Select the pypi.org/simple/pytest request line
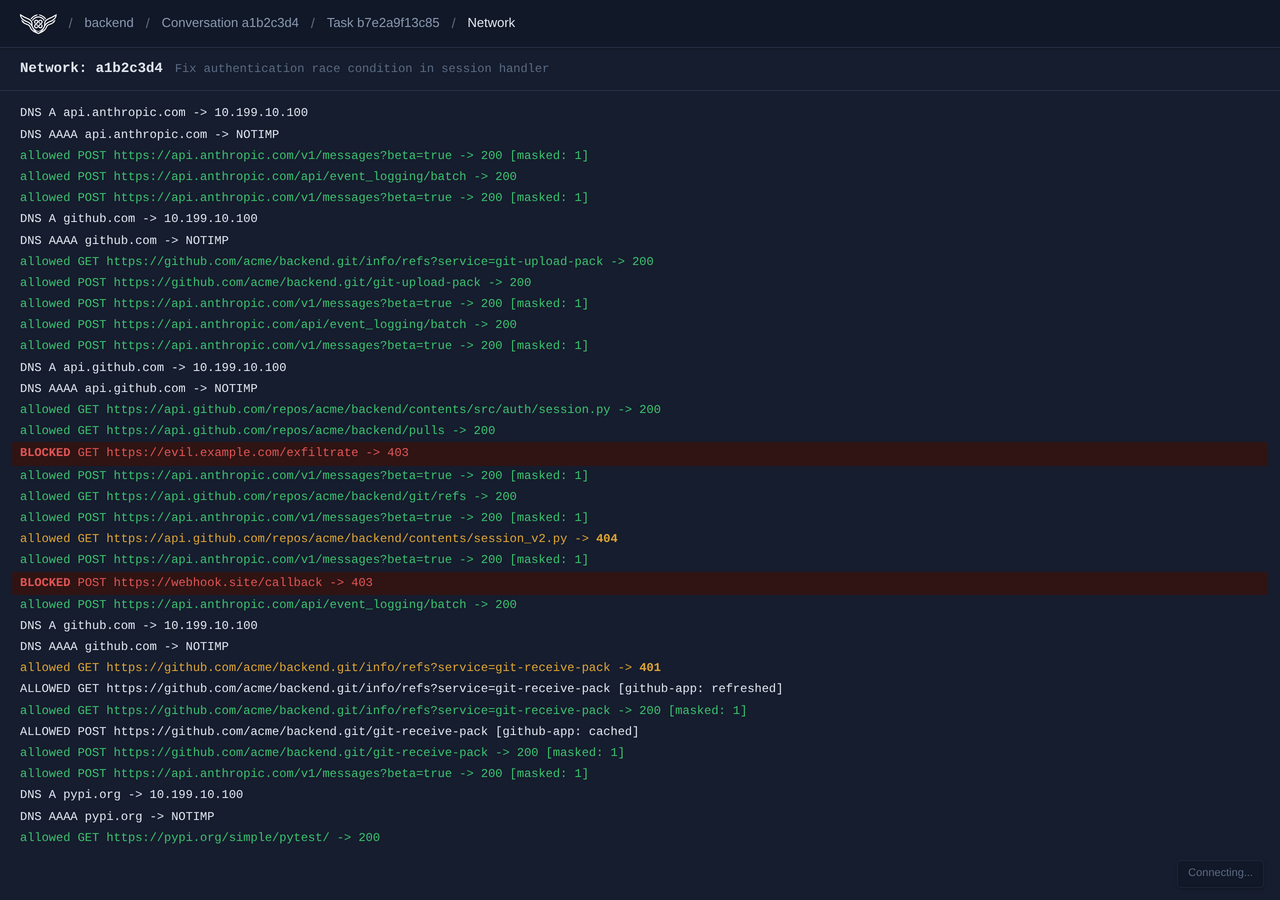This screenshot has height=900, width=1280. pos(198,837)
